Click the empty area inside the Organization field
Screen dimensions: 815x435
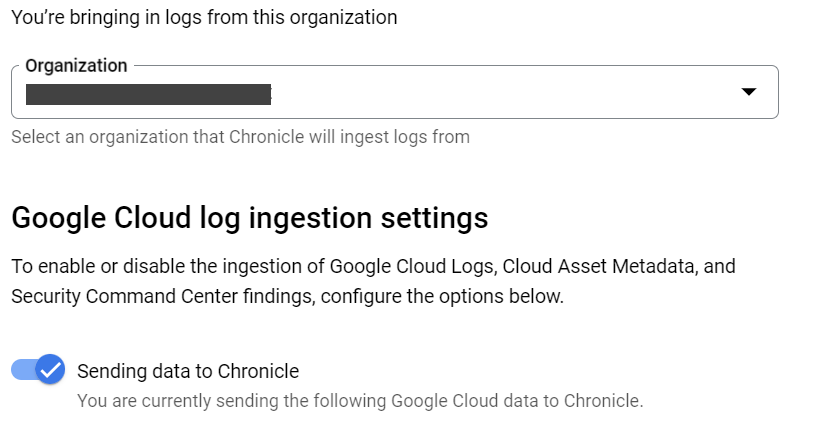[x=500, y=94]
